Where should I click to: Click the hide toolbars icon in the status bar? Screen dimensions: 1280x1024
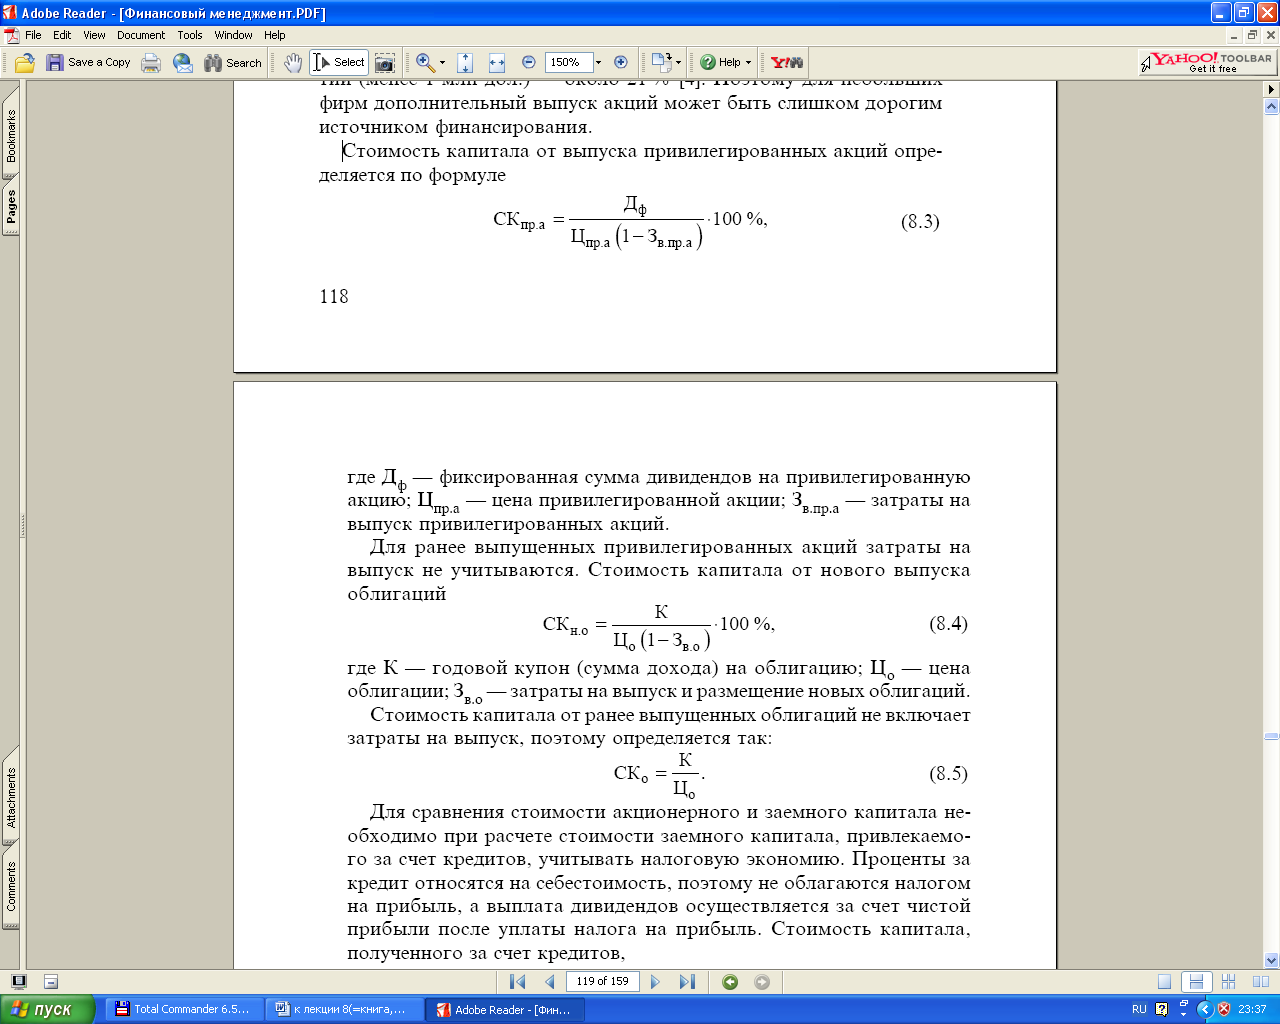(51, 982)
